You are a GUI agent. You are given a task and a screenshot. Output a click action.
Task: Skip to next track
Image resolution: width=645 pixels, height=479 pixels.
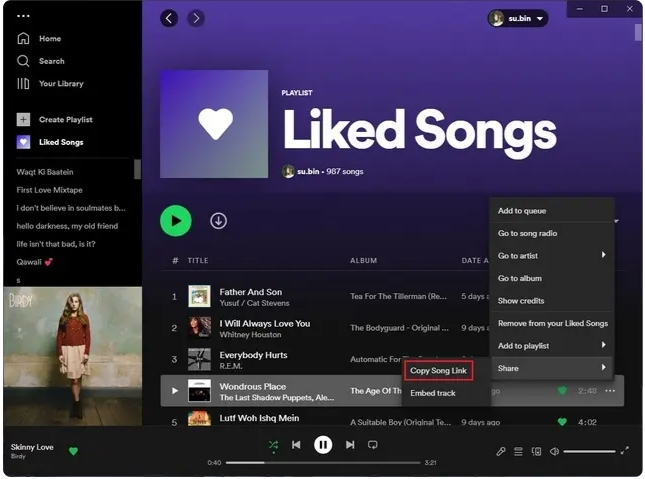coord(350,445)
